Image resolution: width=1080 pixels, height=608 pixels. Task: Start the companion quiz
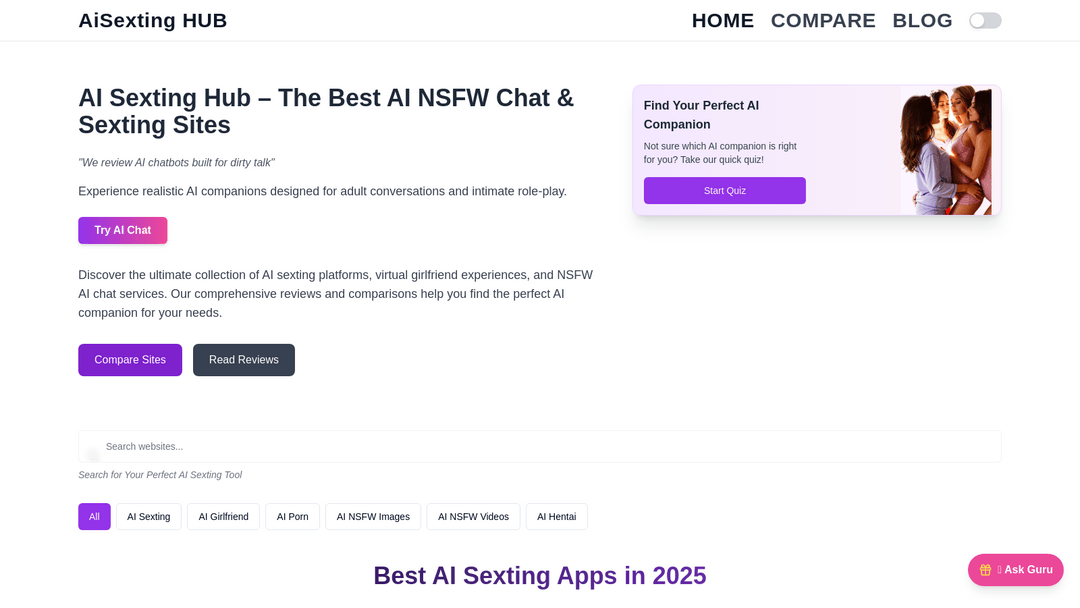click(725, 191)
